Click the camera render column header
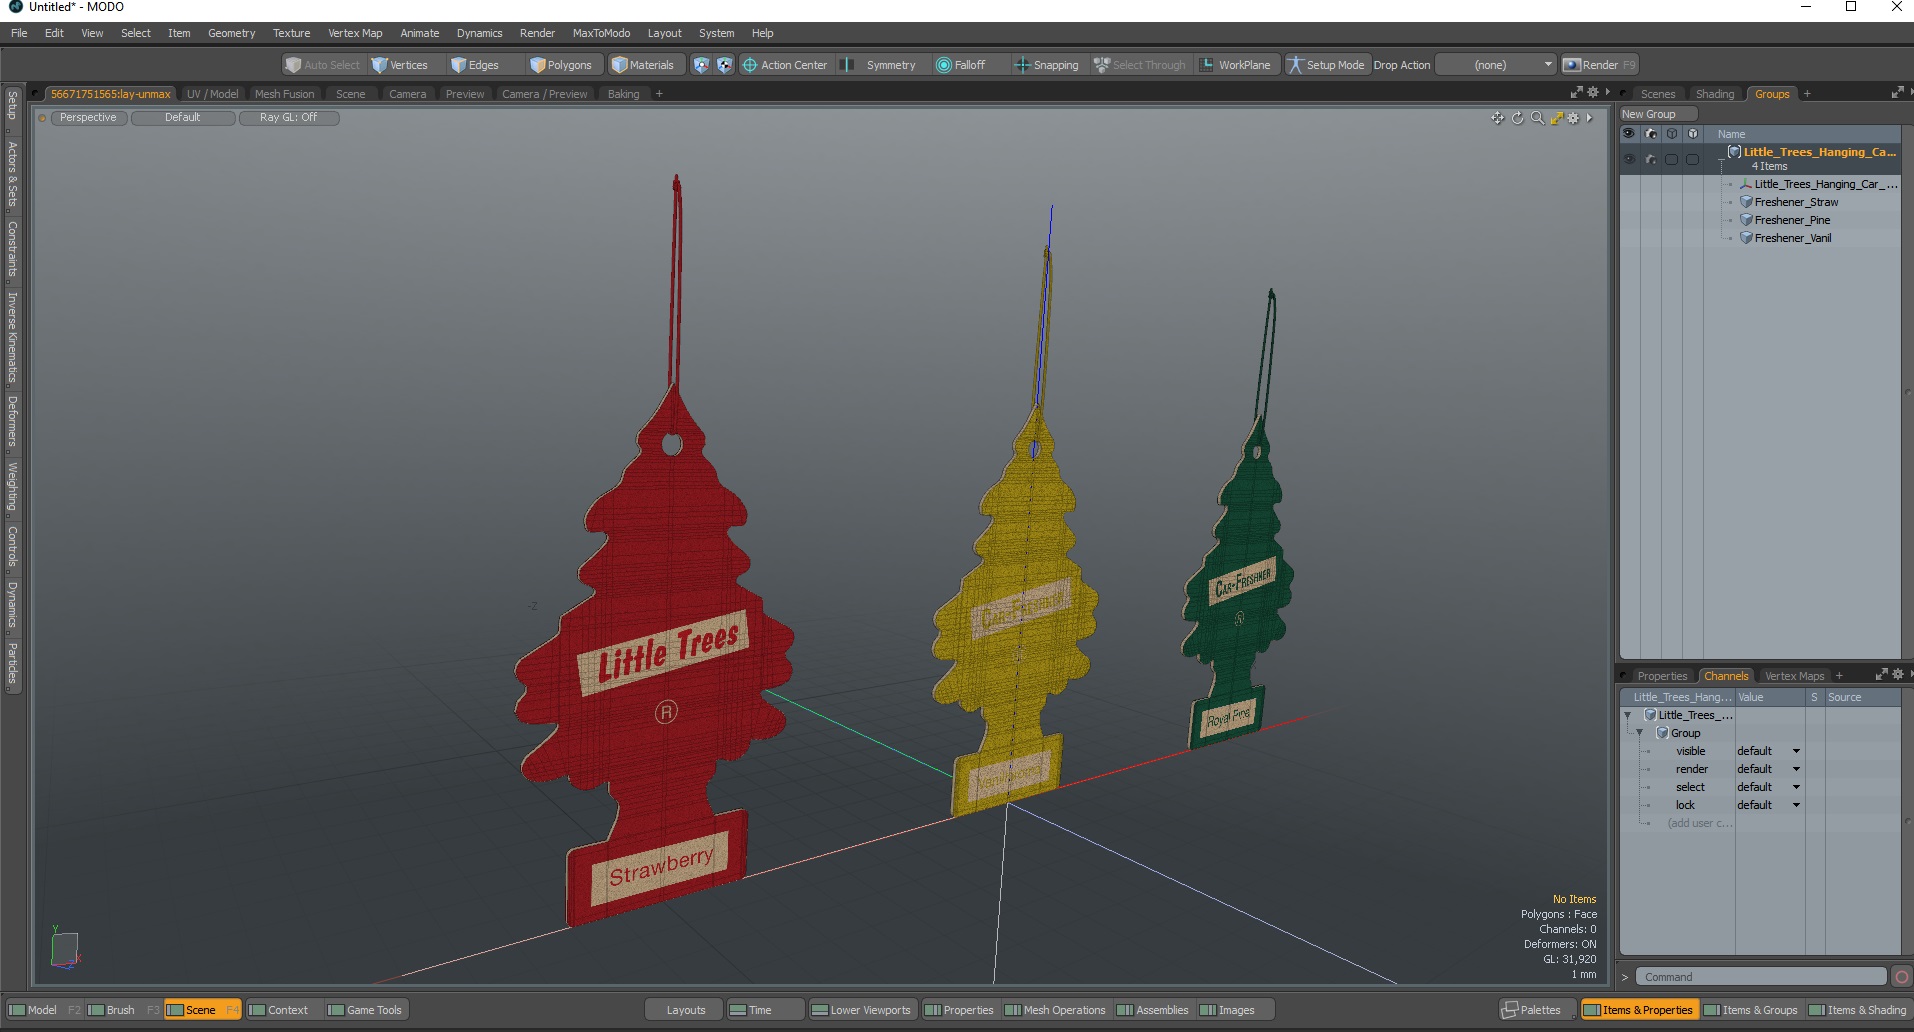This screenshot has height=1032, width=1914. click(x=1651, y=134)
